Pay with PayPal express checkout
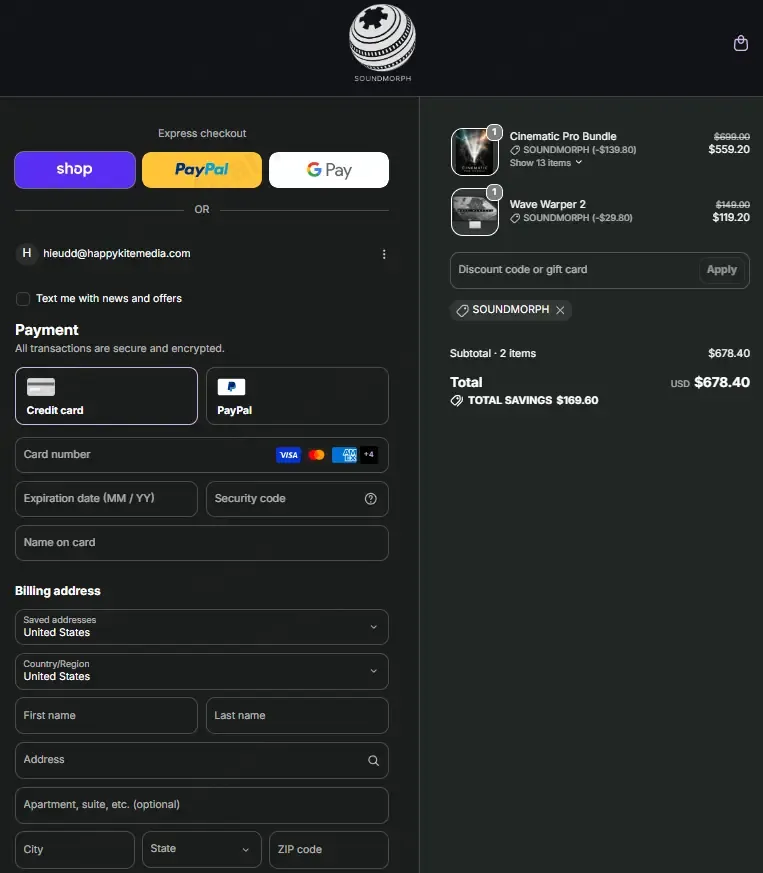 click(x=202, y=170)
